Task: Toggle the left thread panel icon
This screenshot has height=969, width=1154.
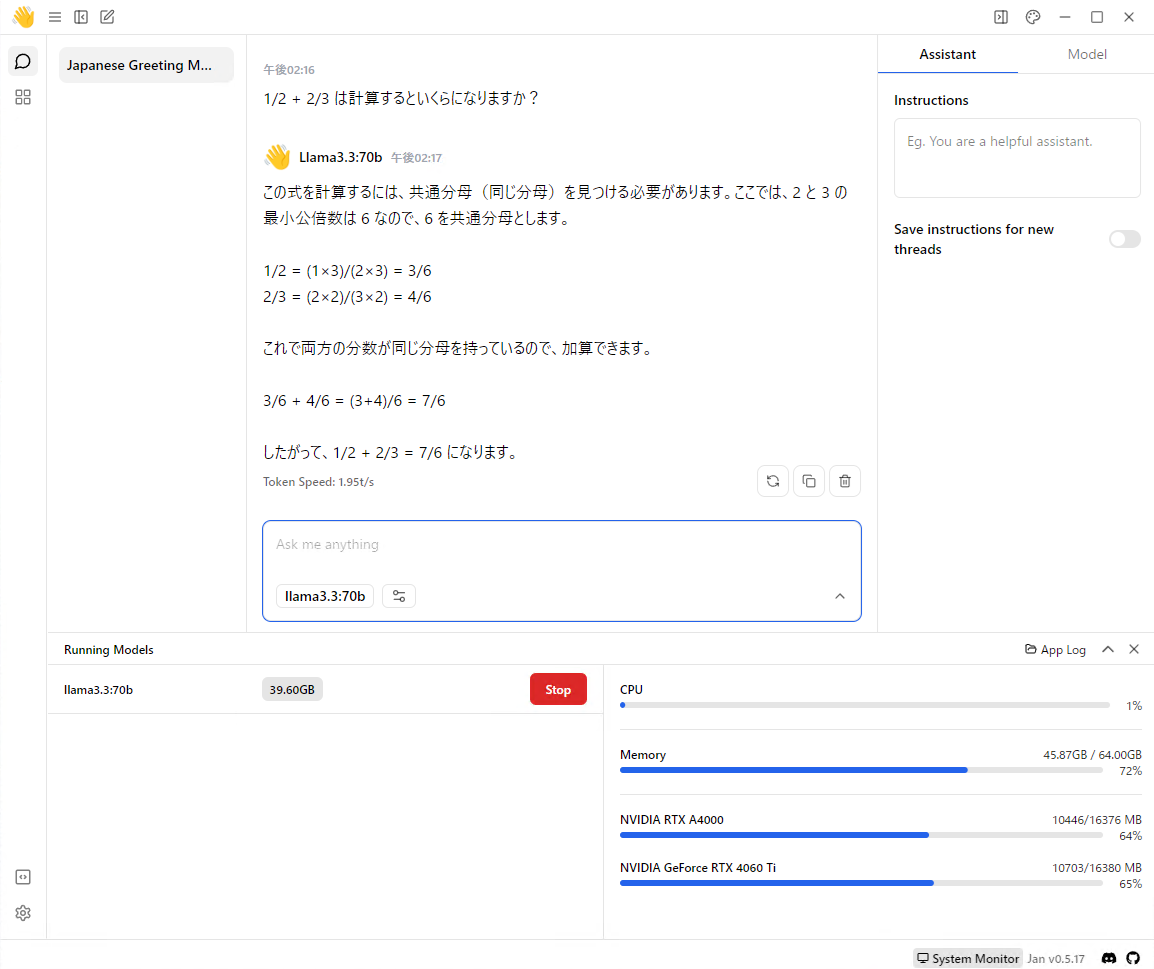Action: click(81, 17)
